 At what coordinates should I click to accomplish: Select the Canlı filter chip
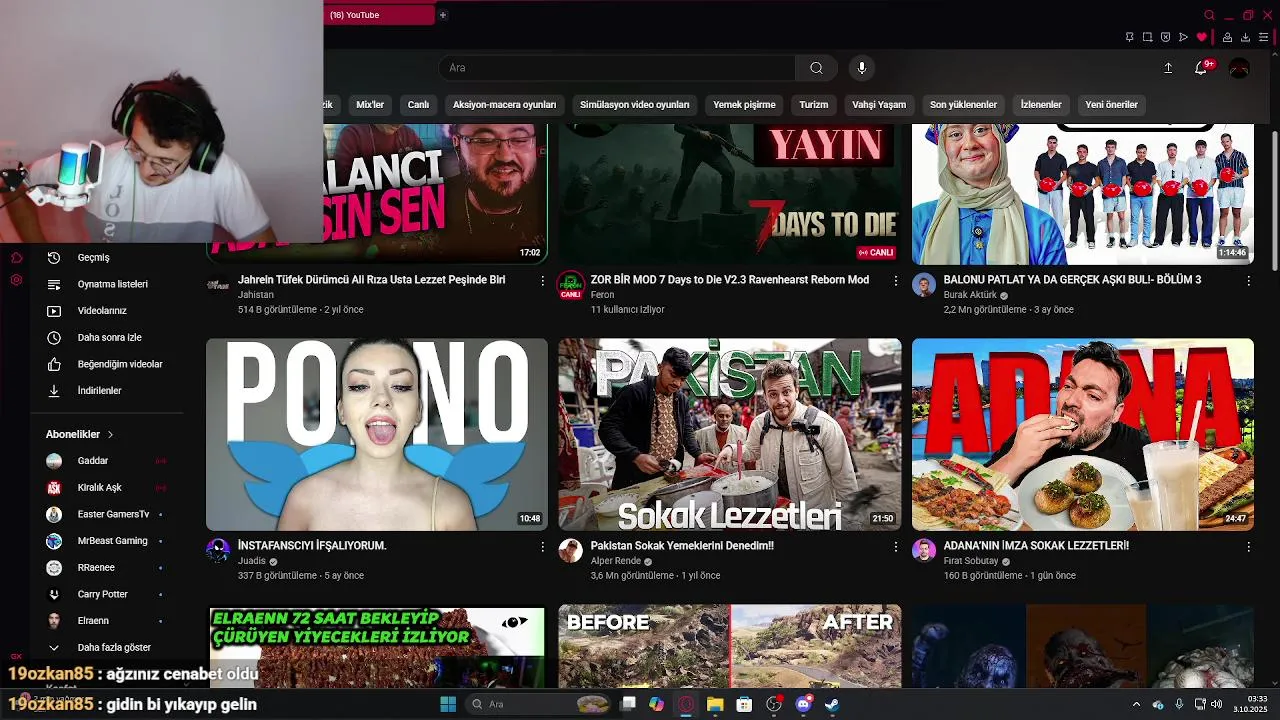coord(418,104)
